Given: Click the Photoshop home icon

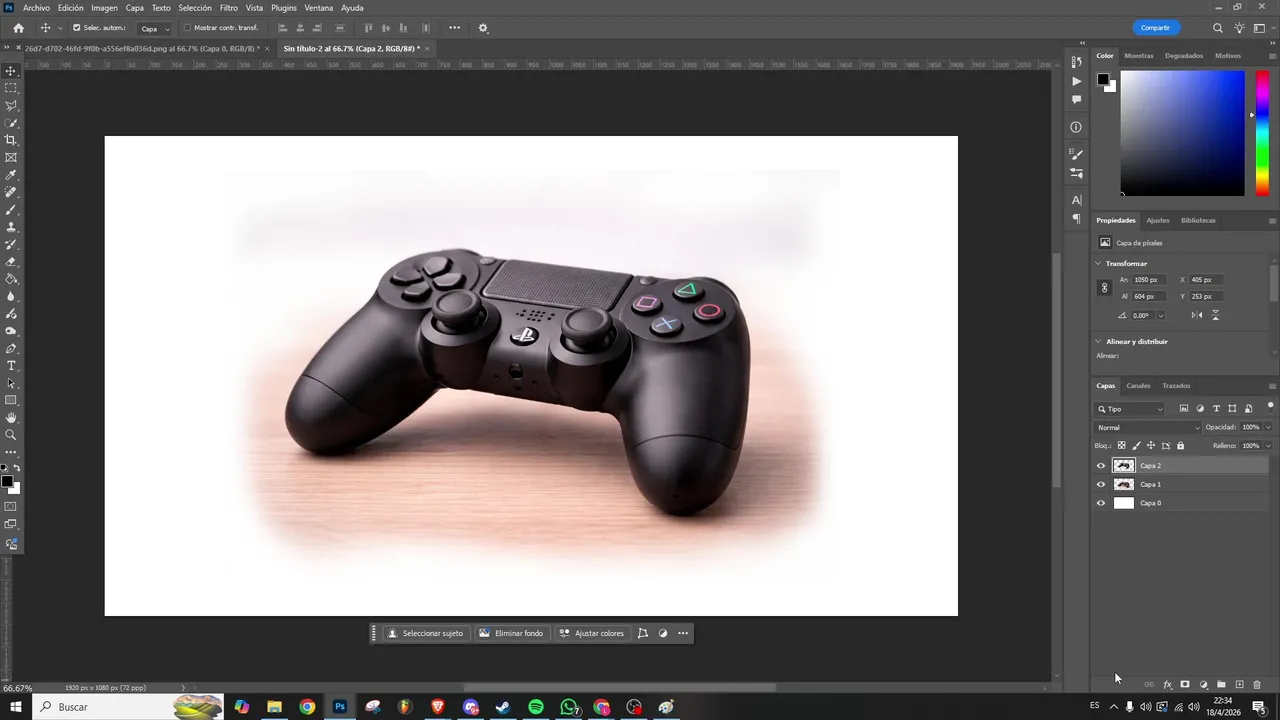Looking at the screenshot, I should [18, 28].
